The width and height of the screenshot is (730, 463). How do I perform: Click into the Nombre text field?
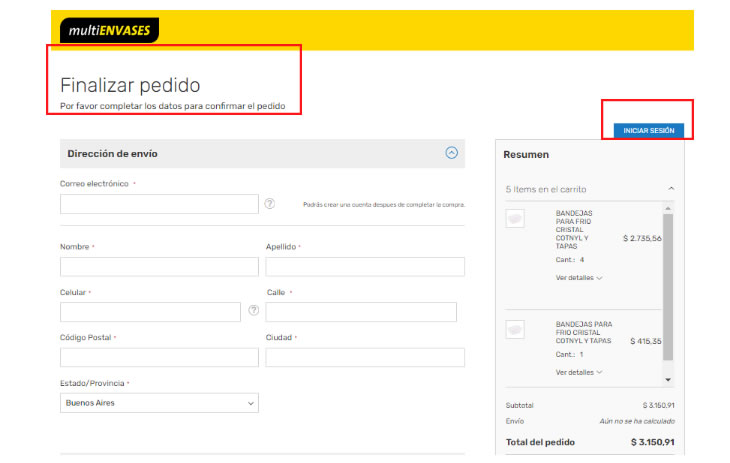[x=159, y=267]
